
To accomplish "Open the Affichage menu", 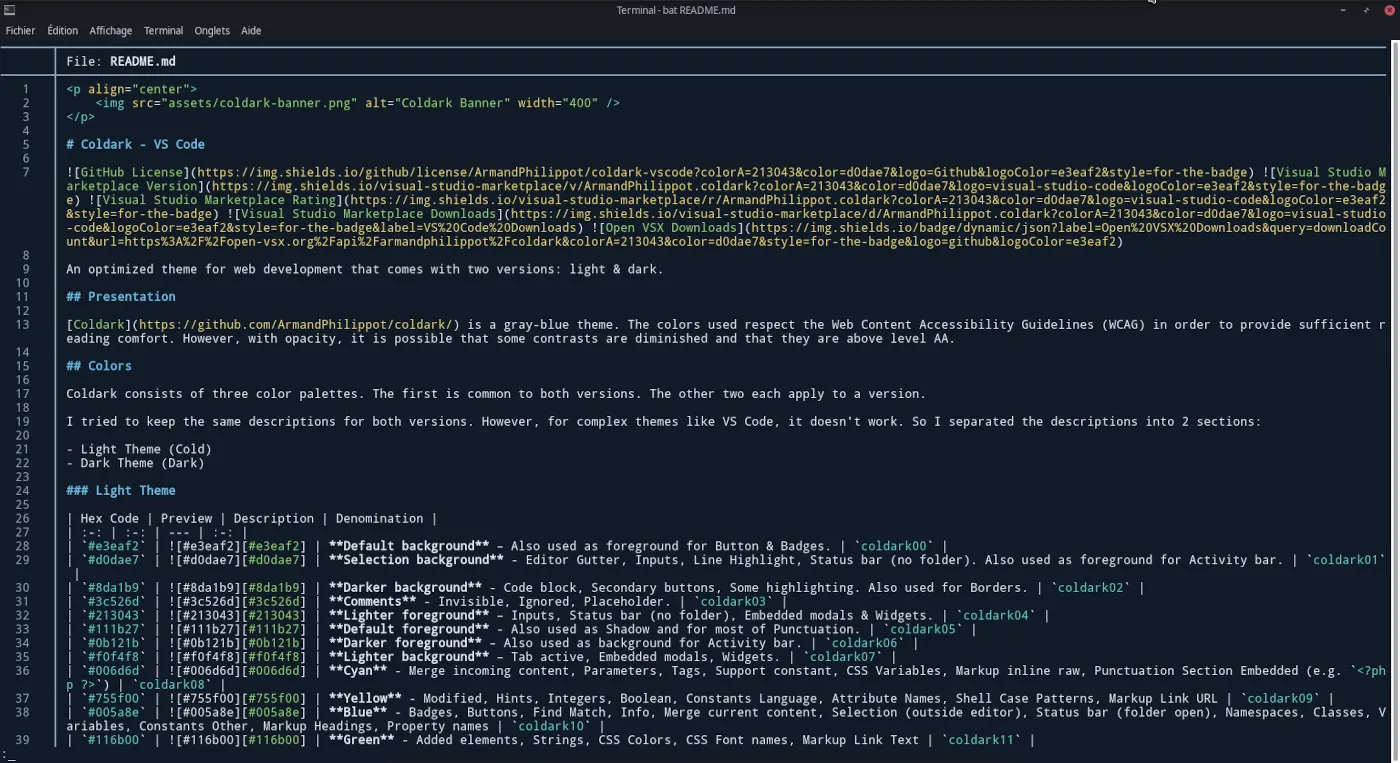I will (110, 31).
